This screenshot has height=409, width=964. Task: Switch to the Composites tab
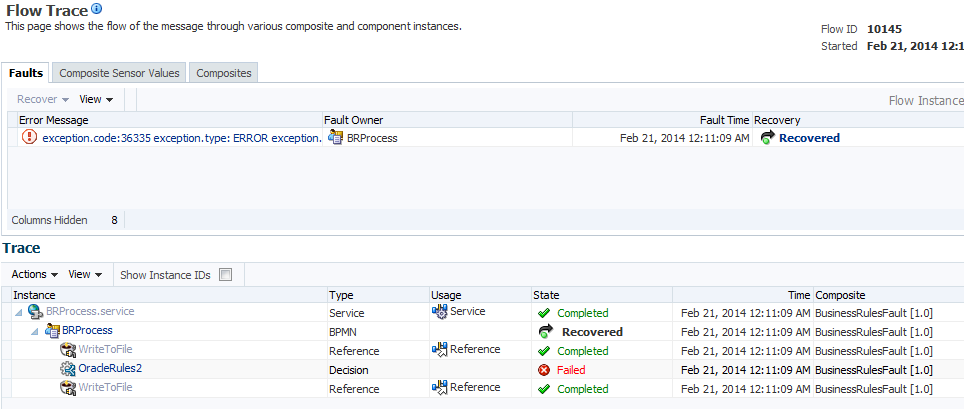224,73
